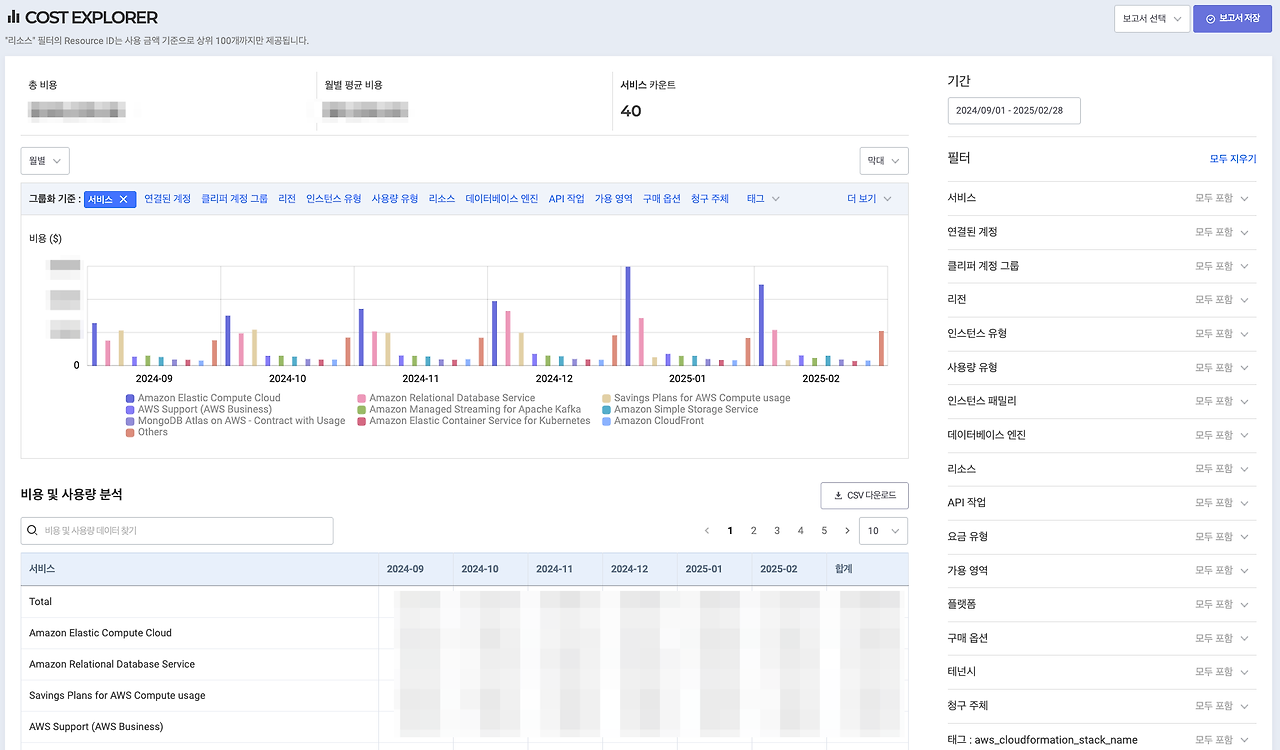This screenshot has height=750, width=1280.
Task: Go to the previous page of the table
Action: coord(707,531)
